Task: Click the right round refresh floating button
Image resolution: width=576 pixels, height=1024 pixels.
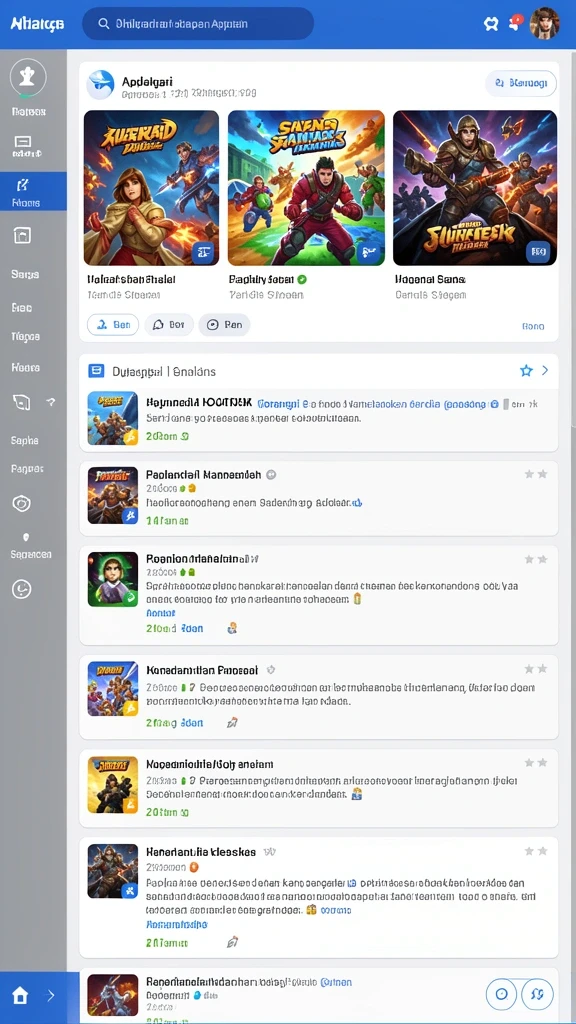Action: 537,995
